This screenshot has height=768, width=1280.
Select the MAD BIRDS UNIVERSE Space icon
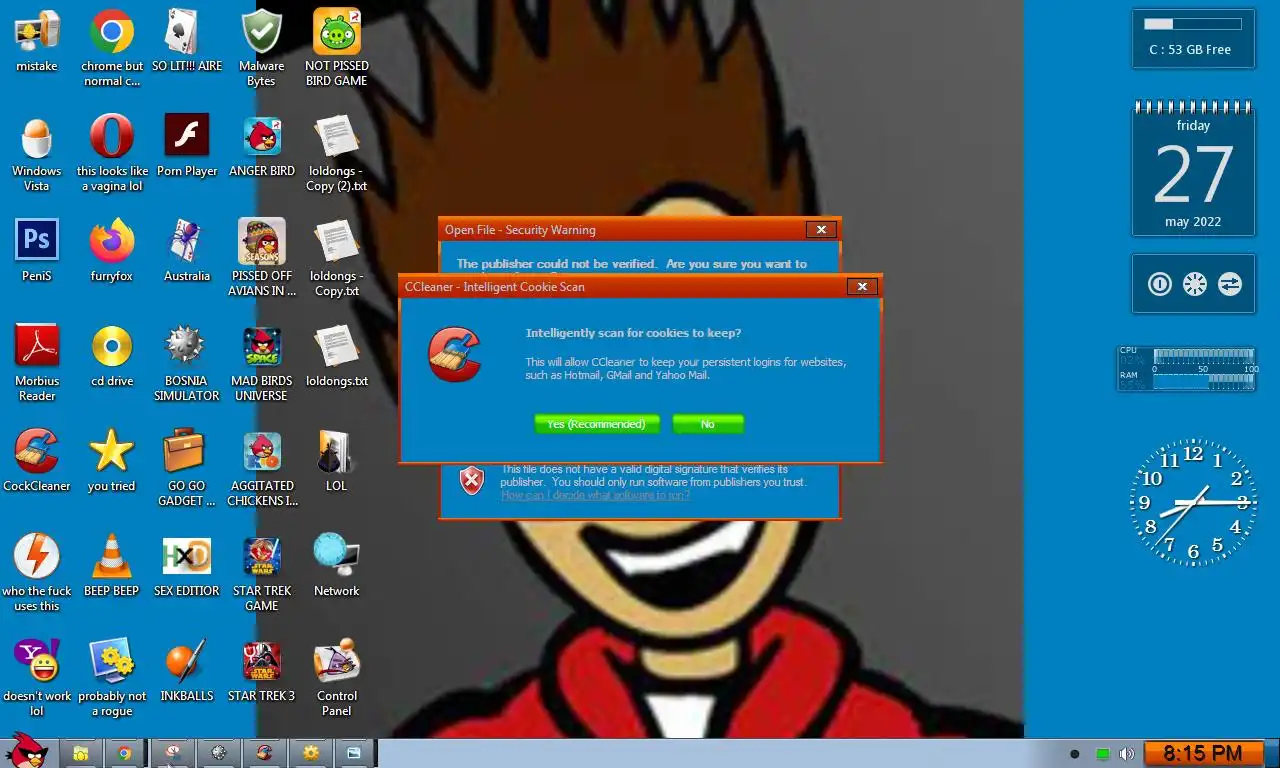coord(262,363)
